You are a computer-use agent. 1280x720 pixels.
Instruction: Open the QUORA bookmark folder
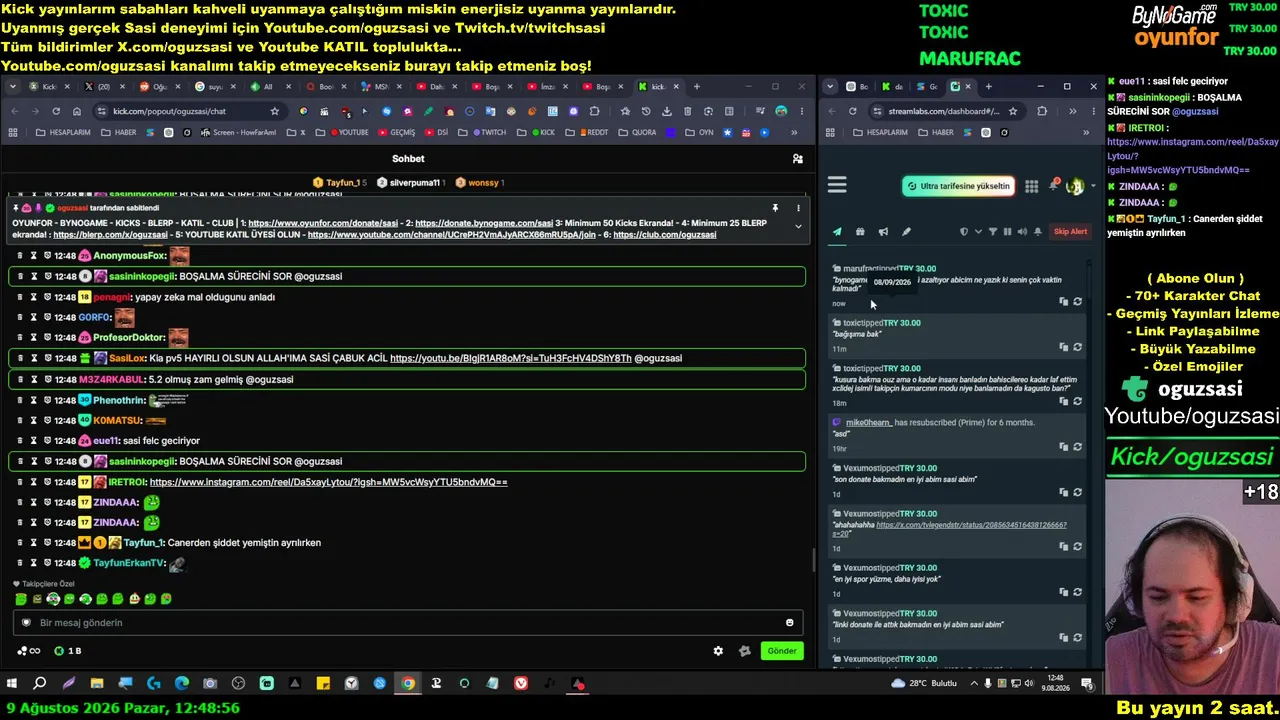pos(638,132)
